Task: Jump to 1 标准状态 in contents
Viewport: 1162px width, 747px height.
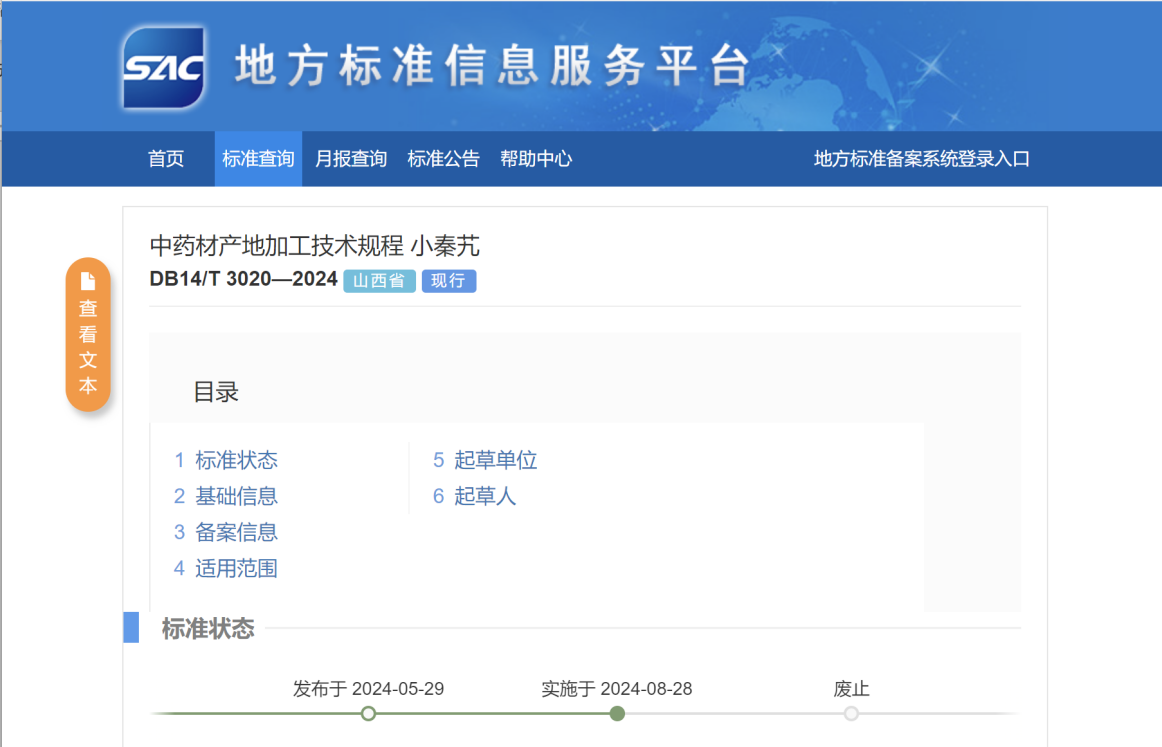Action: 226,460
